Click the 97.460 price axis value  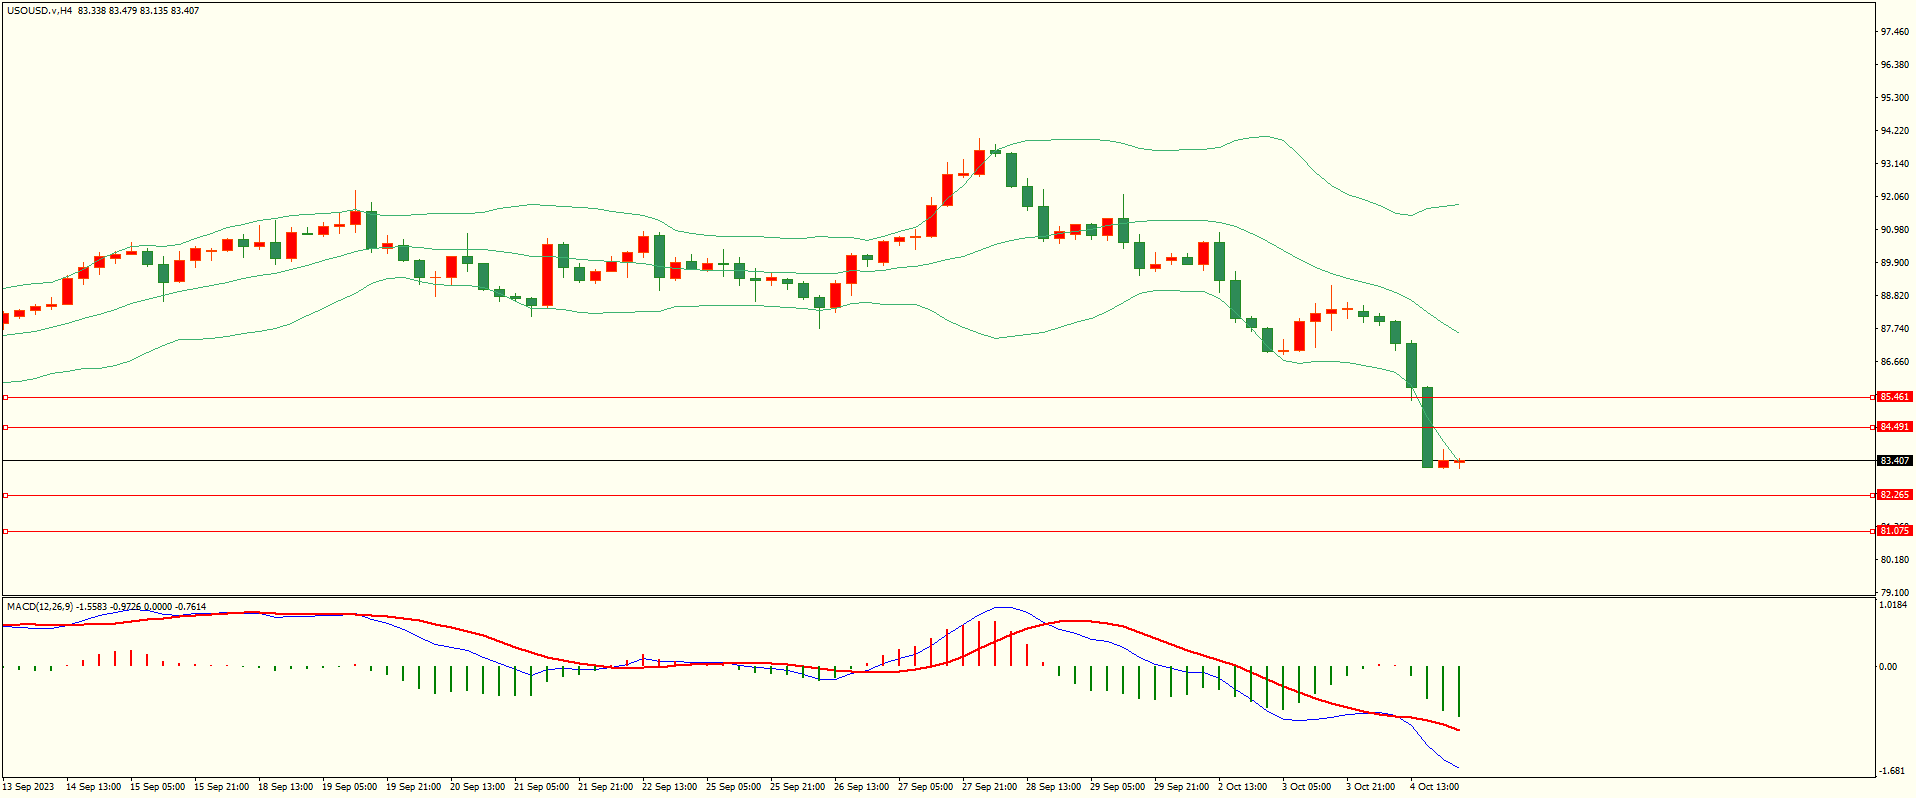(x=1894, y=32)
